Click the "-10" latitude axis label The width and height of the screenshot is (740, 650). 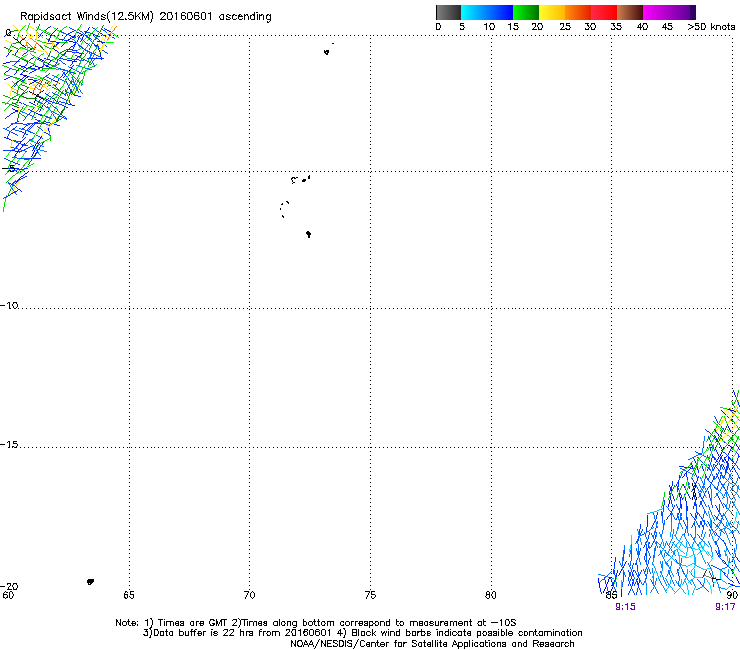[x=9, y=305]
